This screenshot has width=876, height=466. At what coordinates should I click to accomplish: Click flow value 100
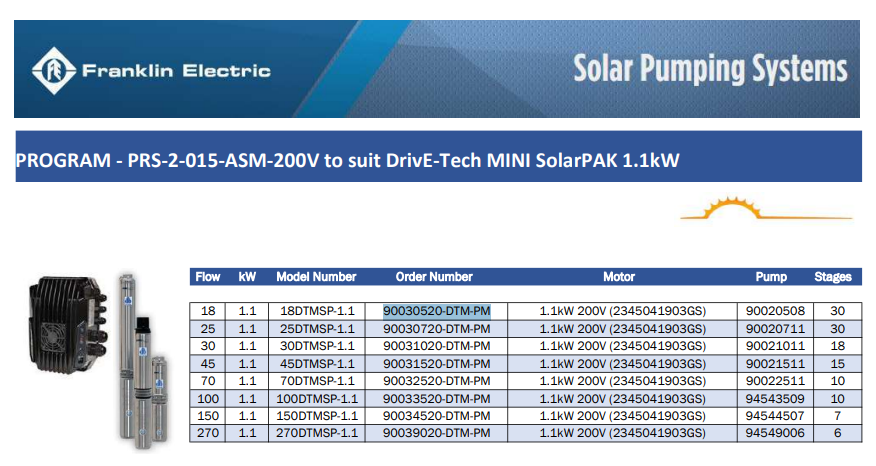click(x=208, y=399)
